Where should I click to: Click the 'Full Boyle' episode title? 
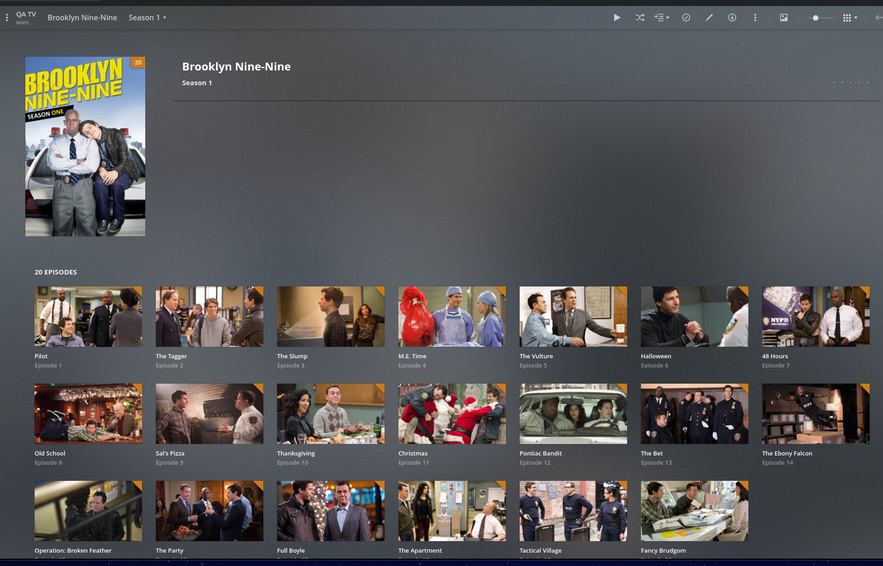click(291, 551)
